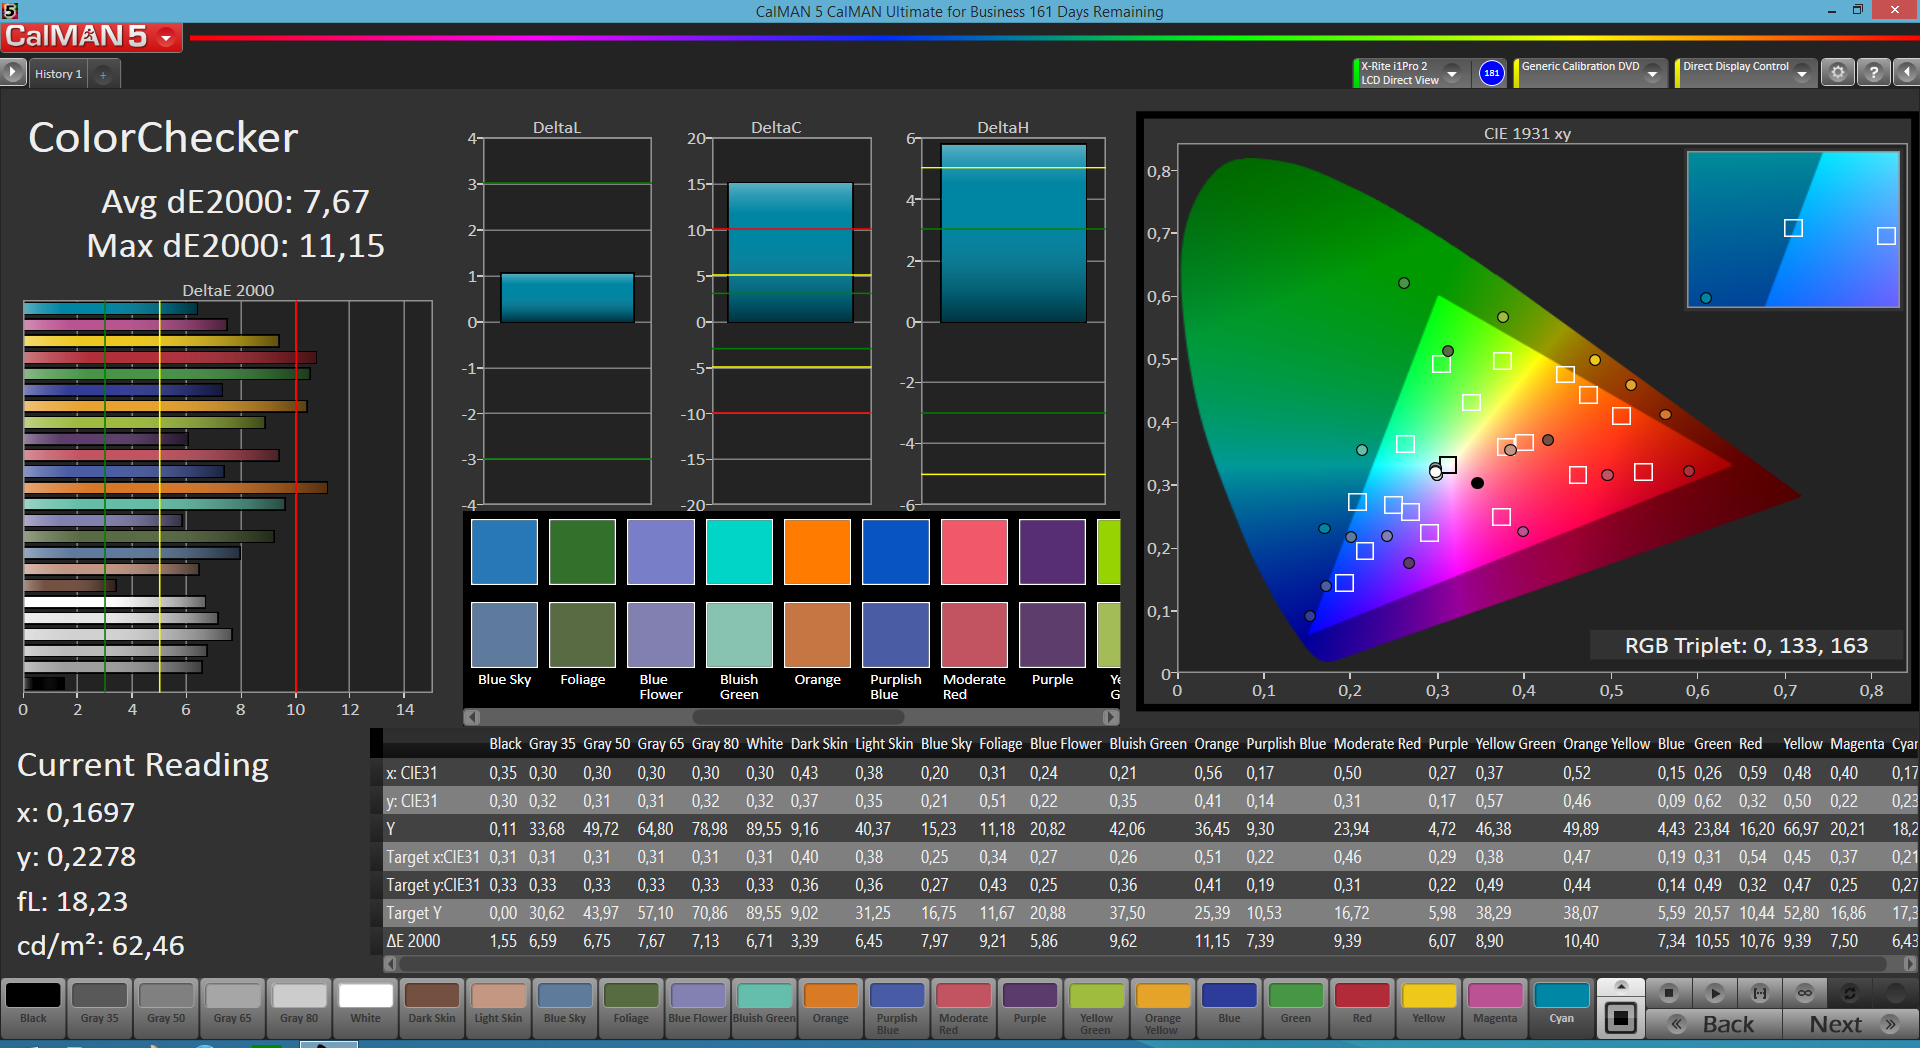
Task: Expand the X-Rite i1Pro 2 meter dropdown
Action: 1452,73
